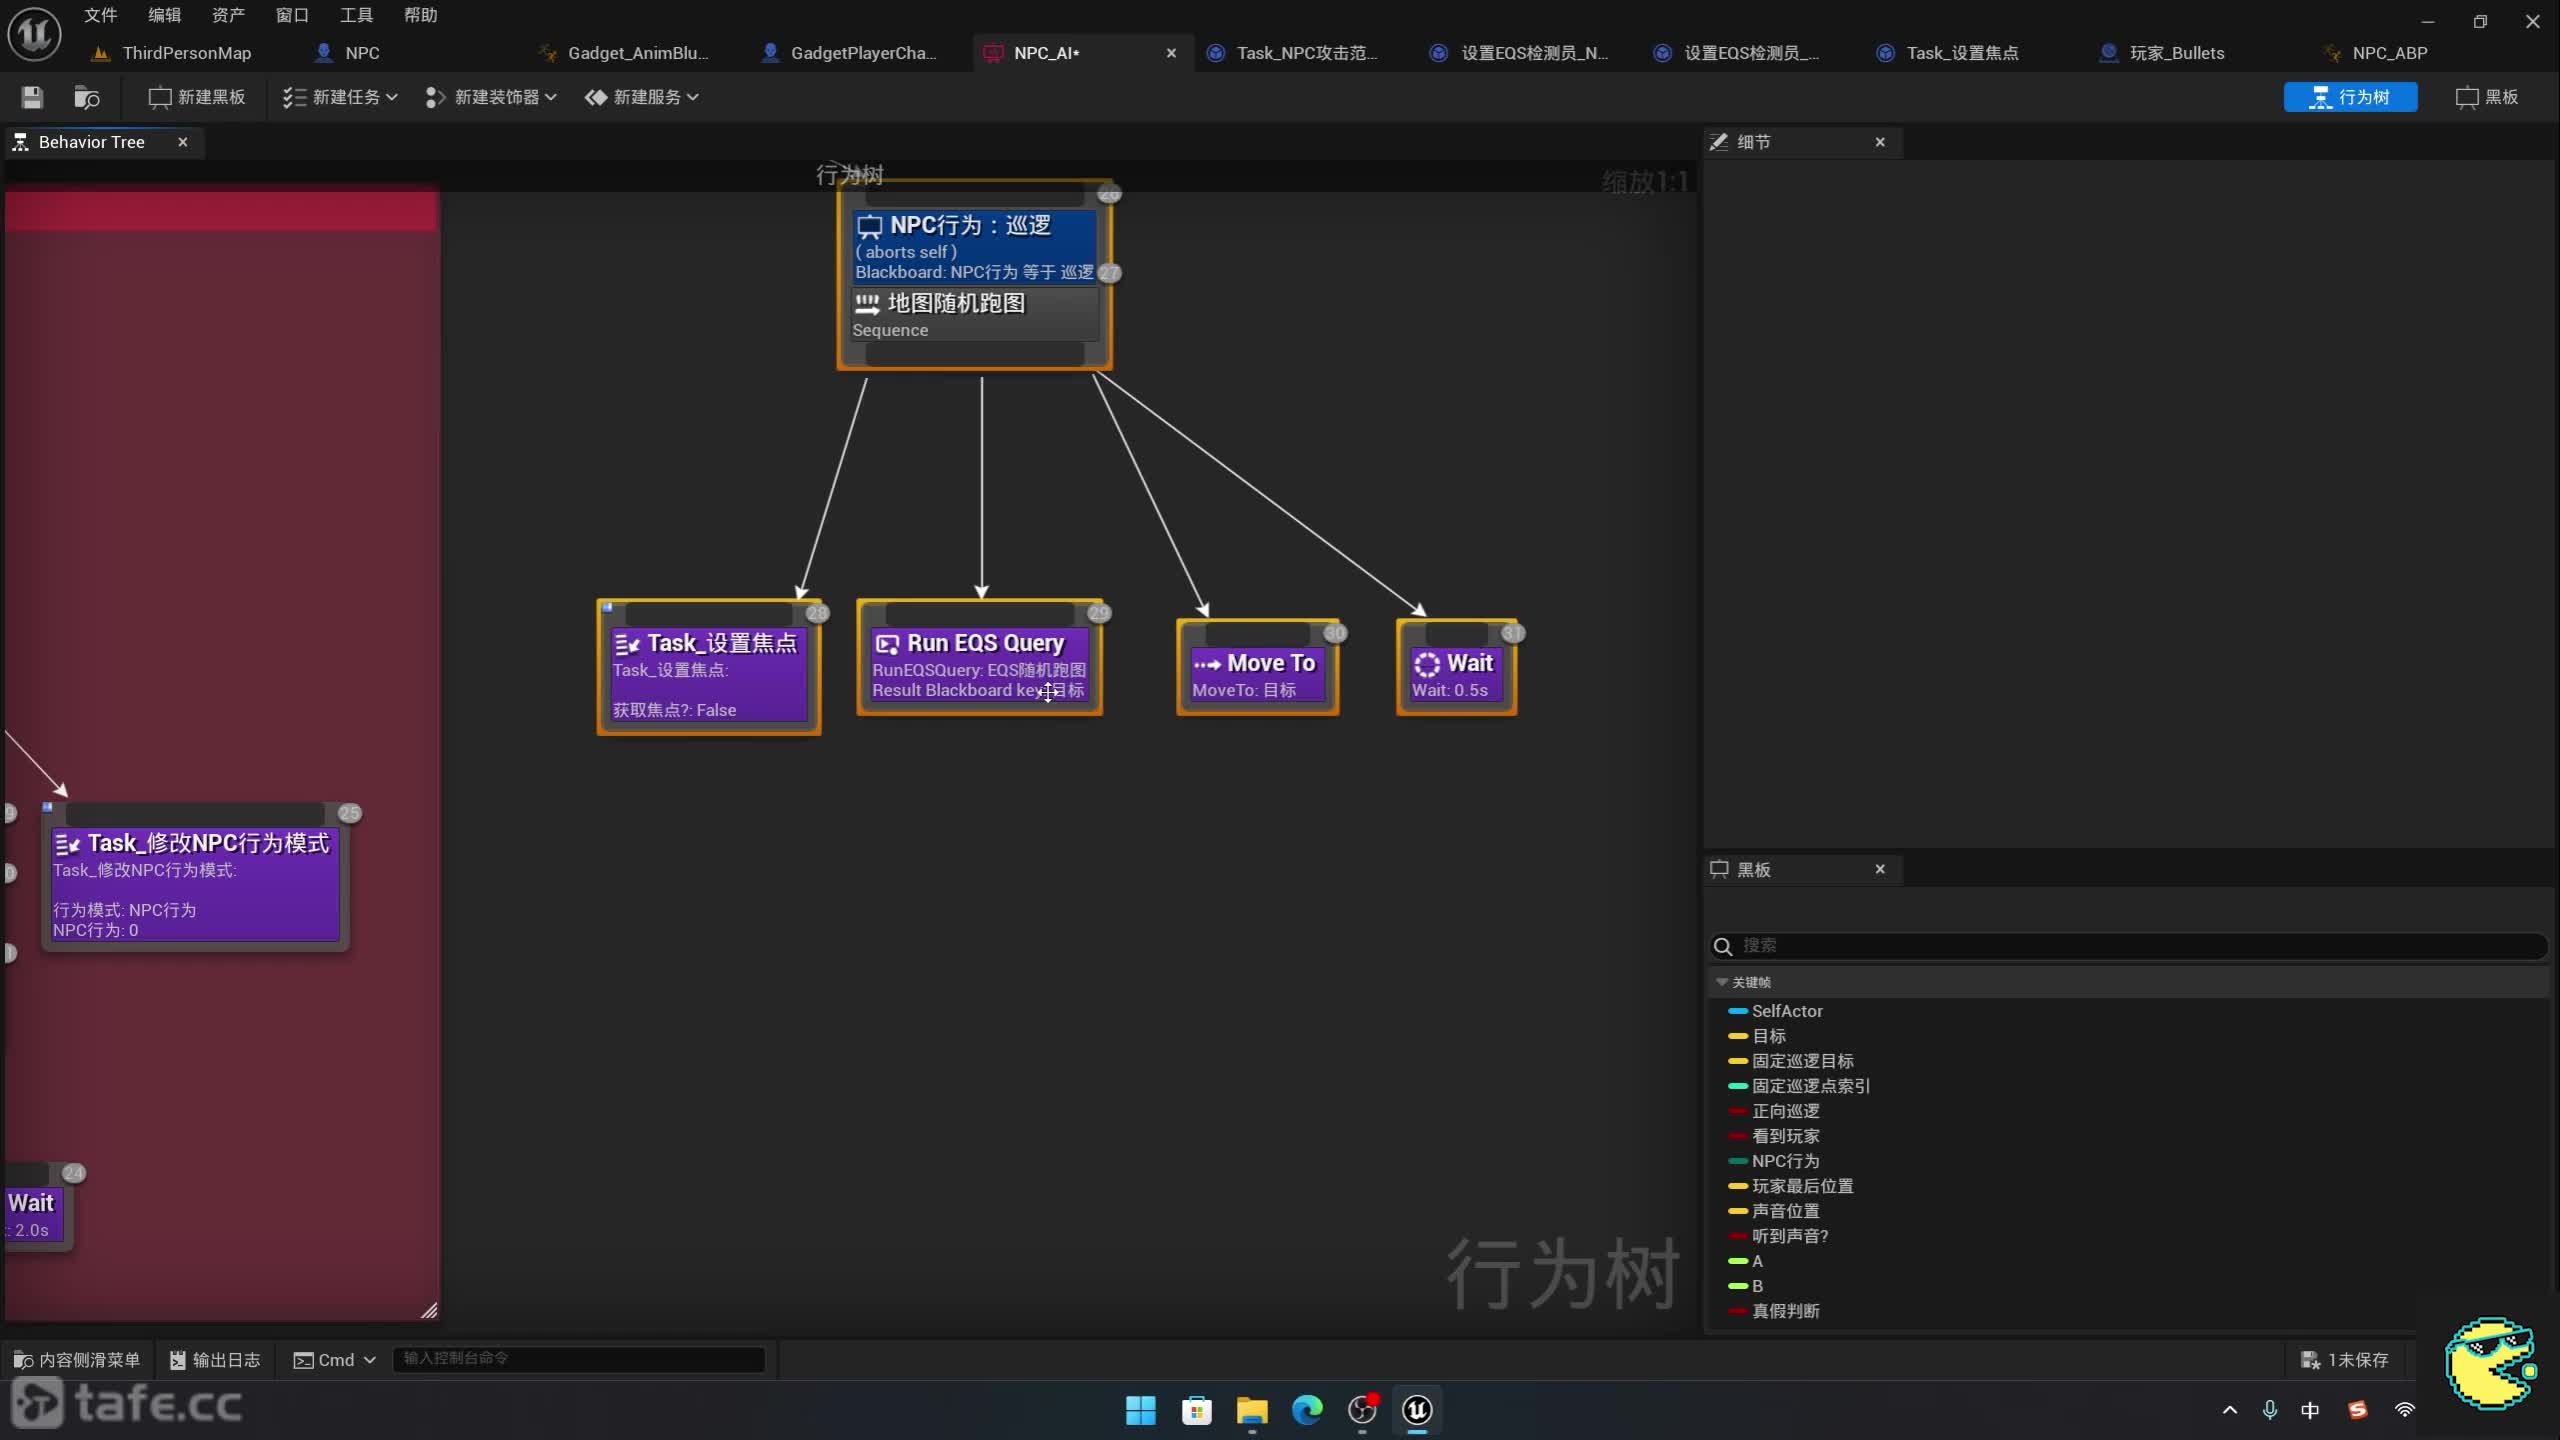The height and width of the screenshot is (1440, 2560).
Task: Select the 地图随机跑图 Sequence node
Action: click(974, 315)
